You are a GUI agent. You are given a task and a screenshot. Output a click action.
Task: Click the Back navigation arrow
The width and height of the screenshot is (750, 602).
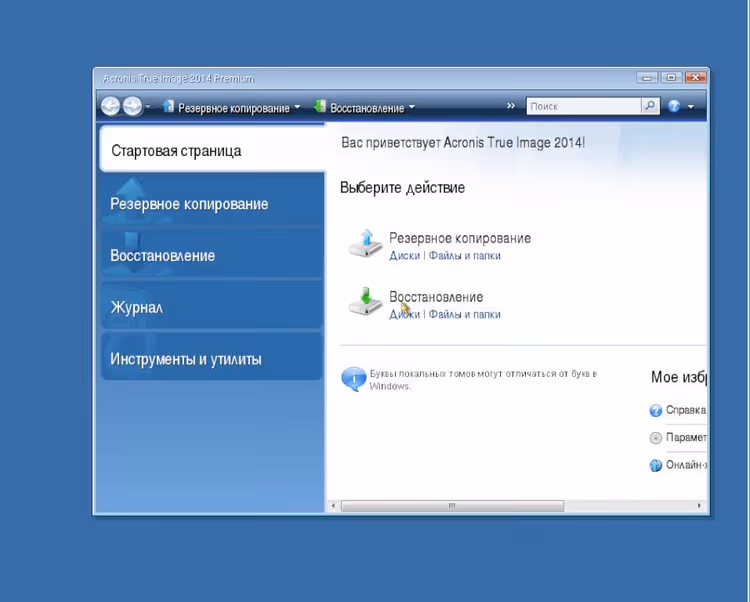110,106
